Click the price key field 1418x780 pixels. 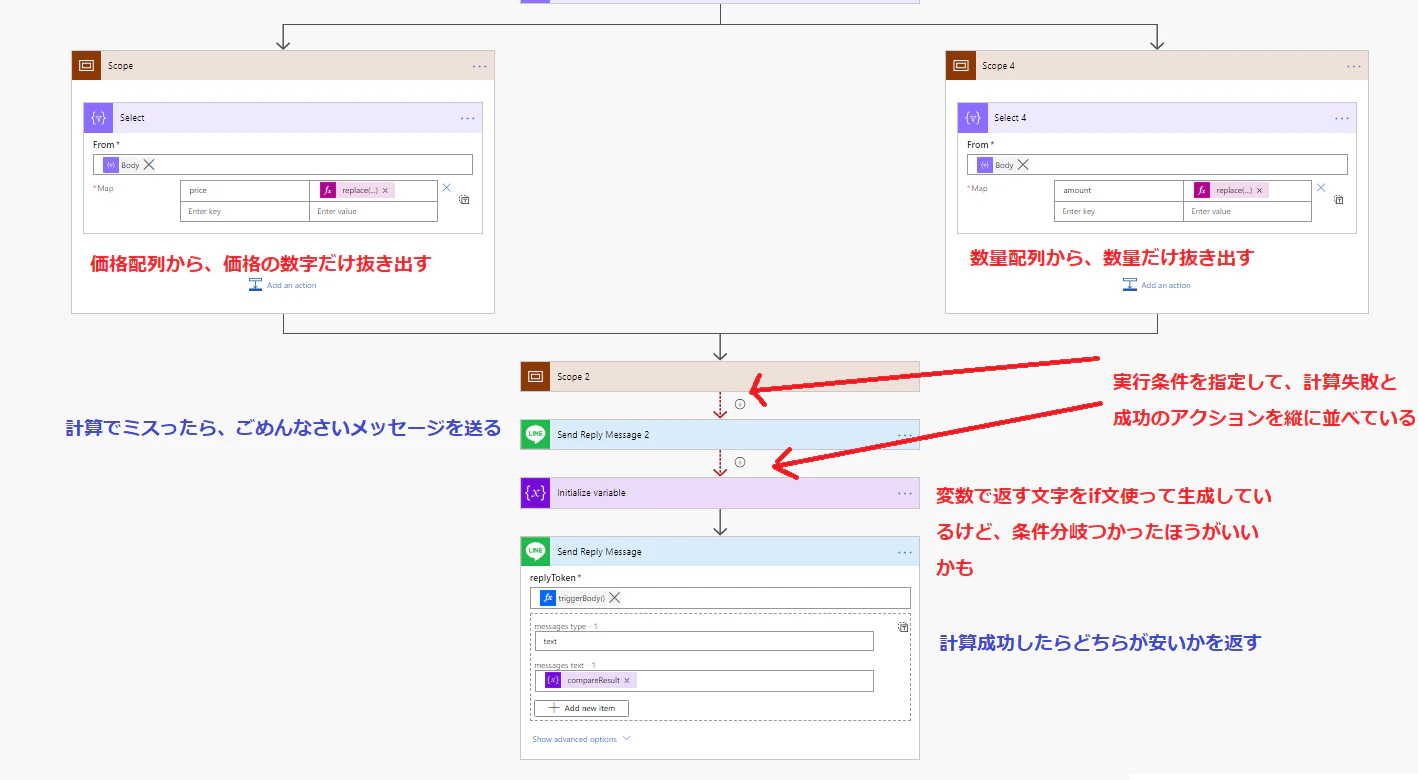coord(245,190)
